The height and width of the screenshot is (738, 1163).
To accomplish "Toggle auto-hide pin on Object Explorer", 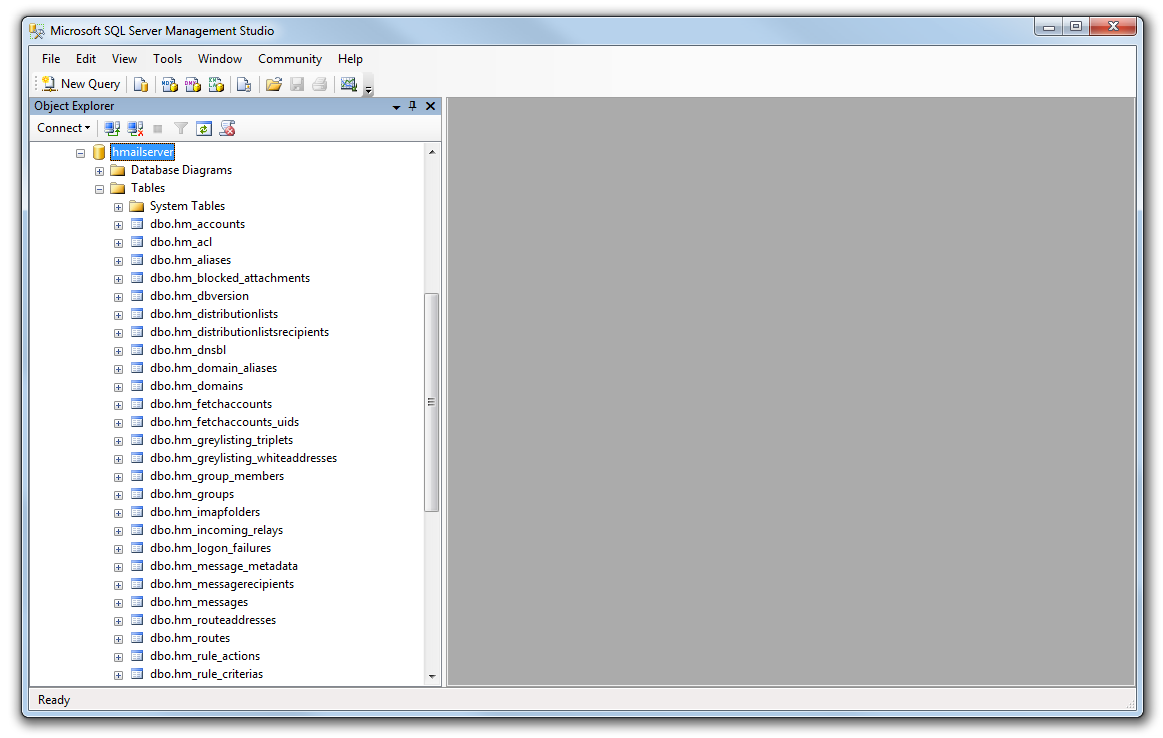I will click(x=412, y=106).
